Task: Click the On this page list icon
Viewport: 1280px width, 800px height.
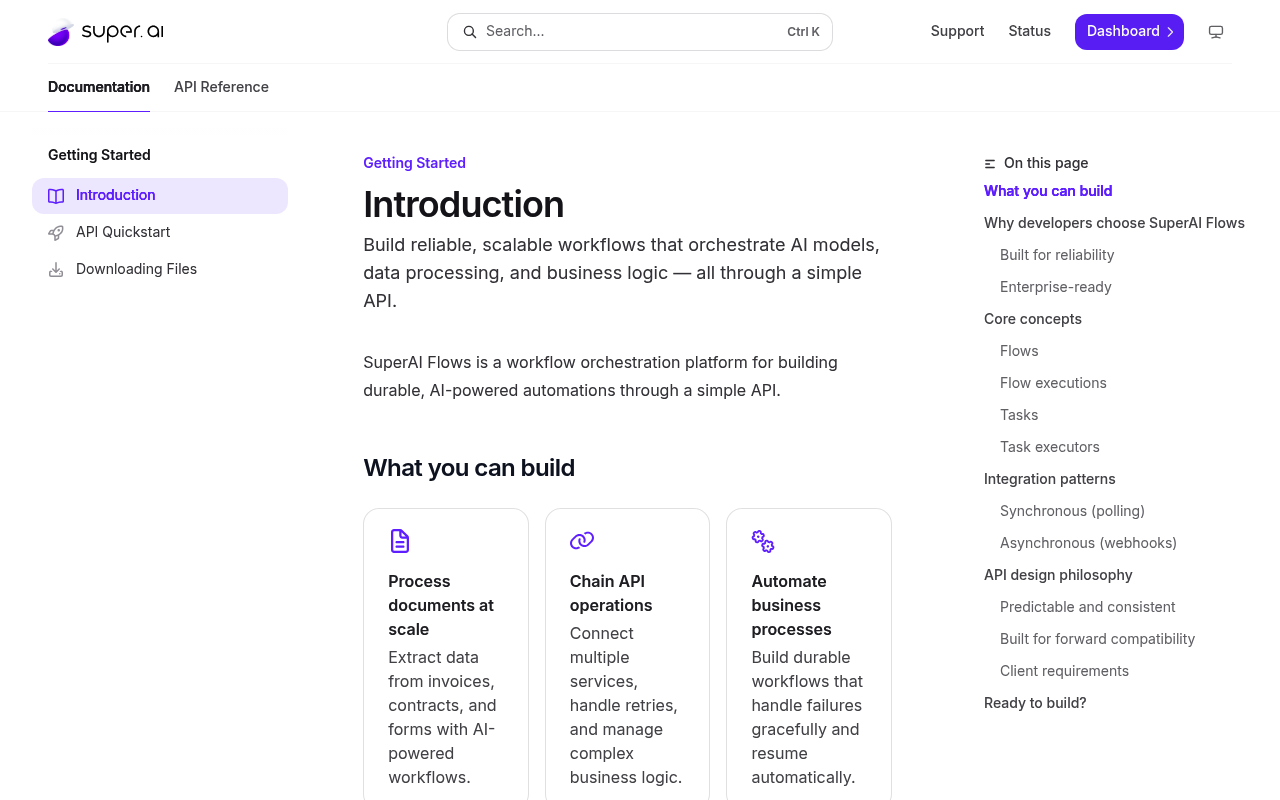Action: (x=990, y=164)
